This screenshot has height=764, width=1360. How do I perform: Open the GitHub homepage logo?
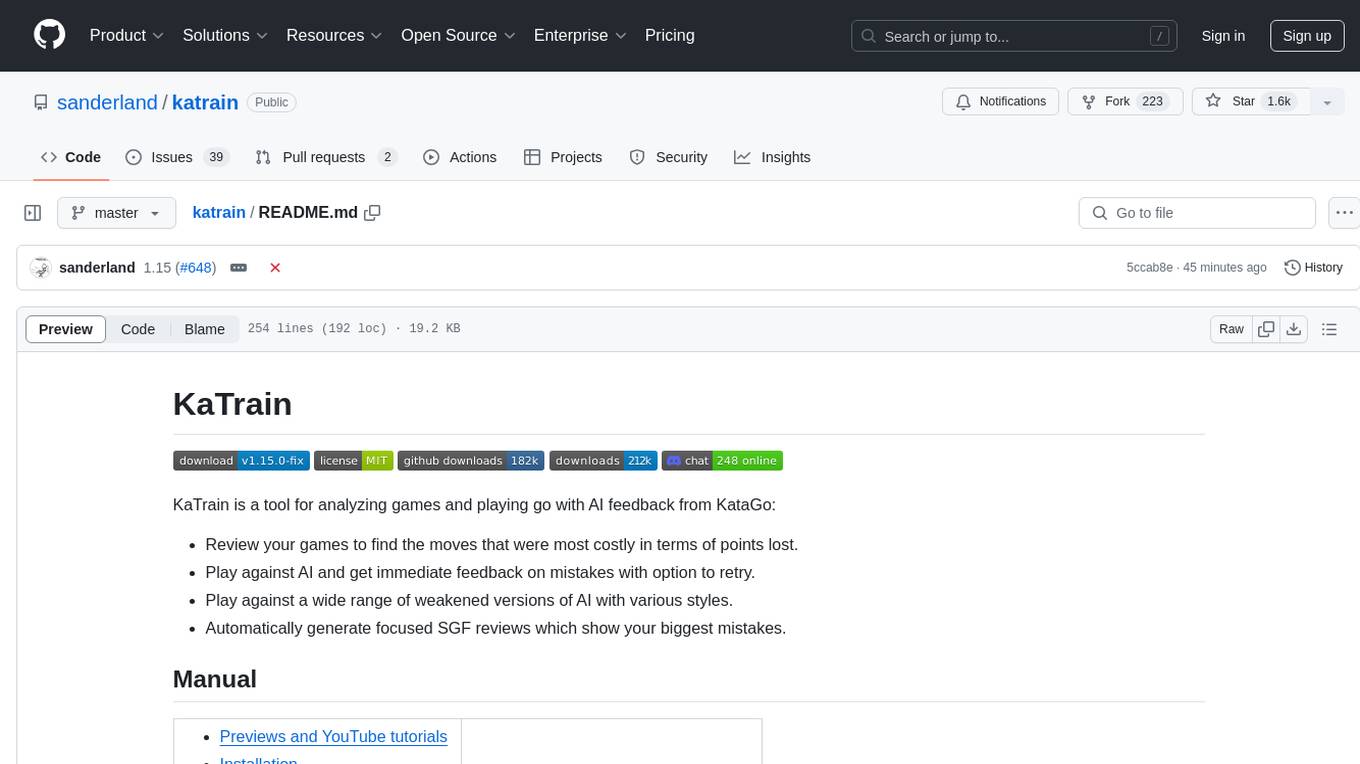click(x=50, y=35)
